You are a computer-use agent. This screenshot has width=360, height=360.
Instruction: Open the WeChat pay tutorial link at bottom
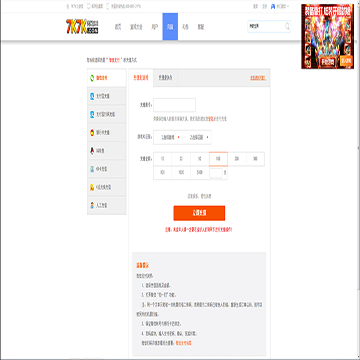click(184, 343)
